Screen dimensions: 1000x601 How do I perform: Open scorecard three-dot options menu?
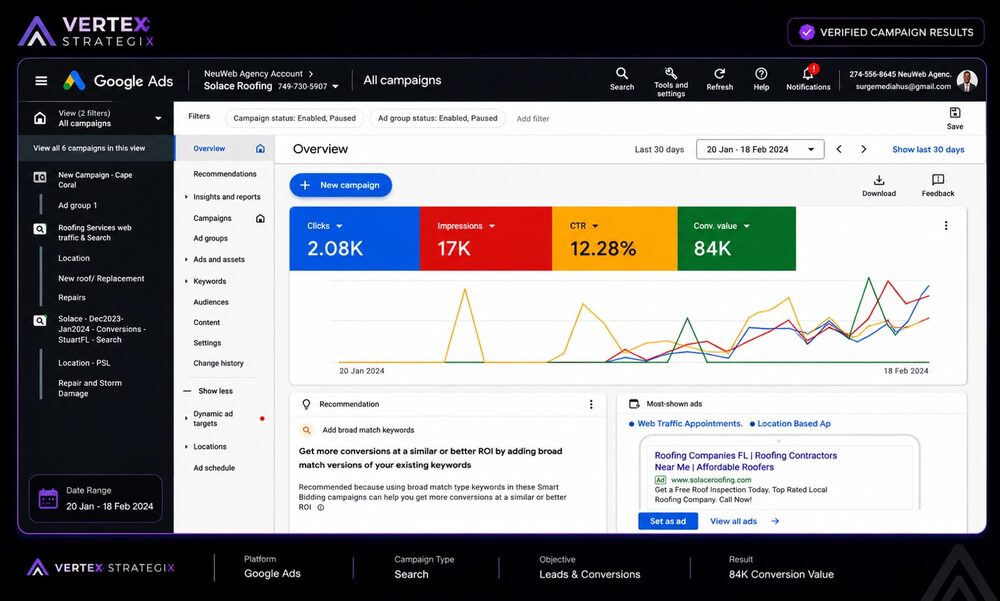(946, 225)
